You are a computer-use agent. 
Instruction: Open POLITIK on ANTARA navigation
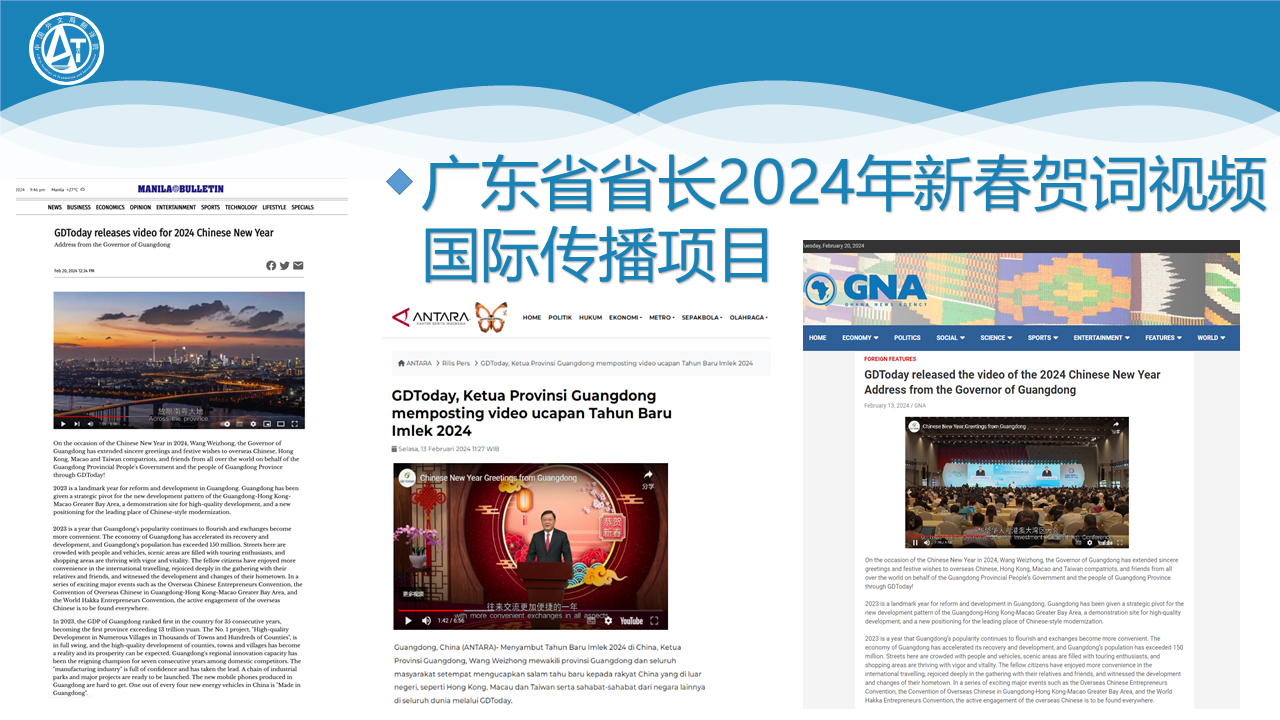point(560,318)
